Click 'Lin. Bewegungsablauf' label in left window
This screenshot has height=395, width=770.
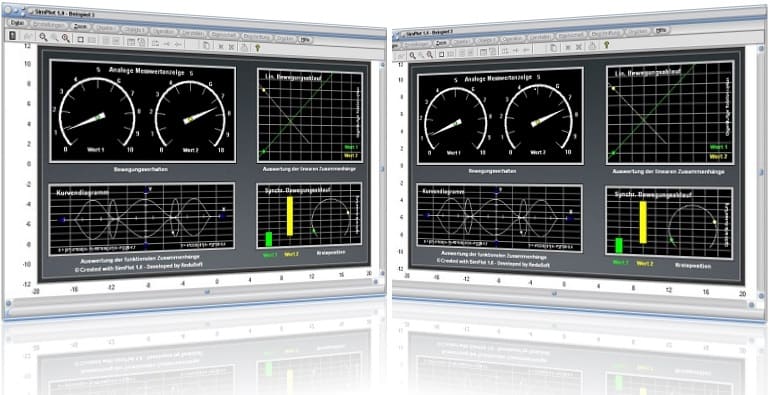(294, 78)
